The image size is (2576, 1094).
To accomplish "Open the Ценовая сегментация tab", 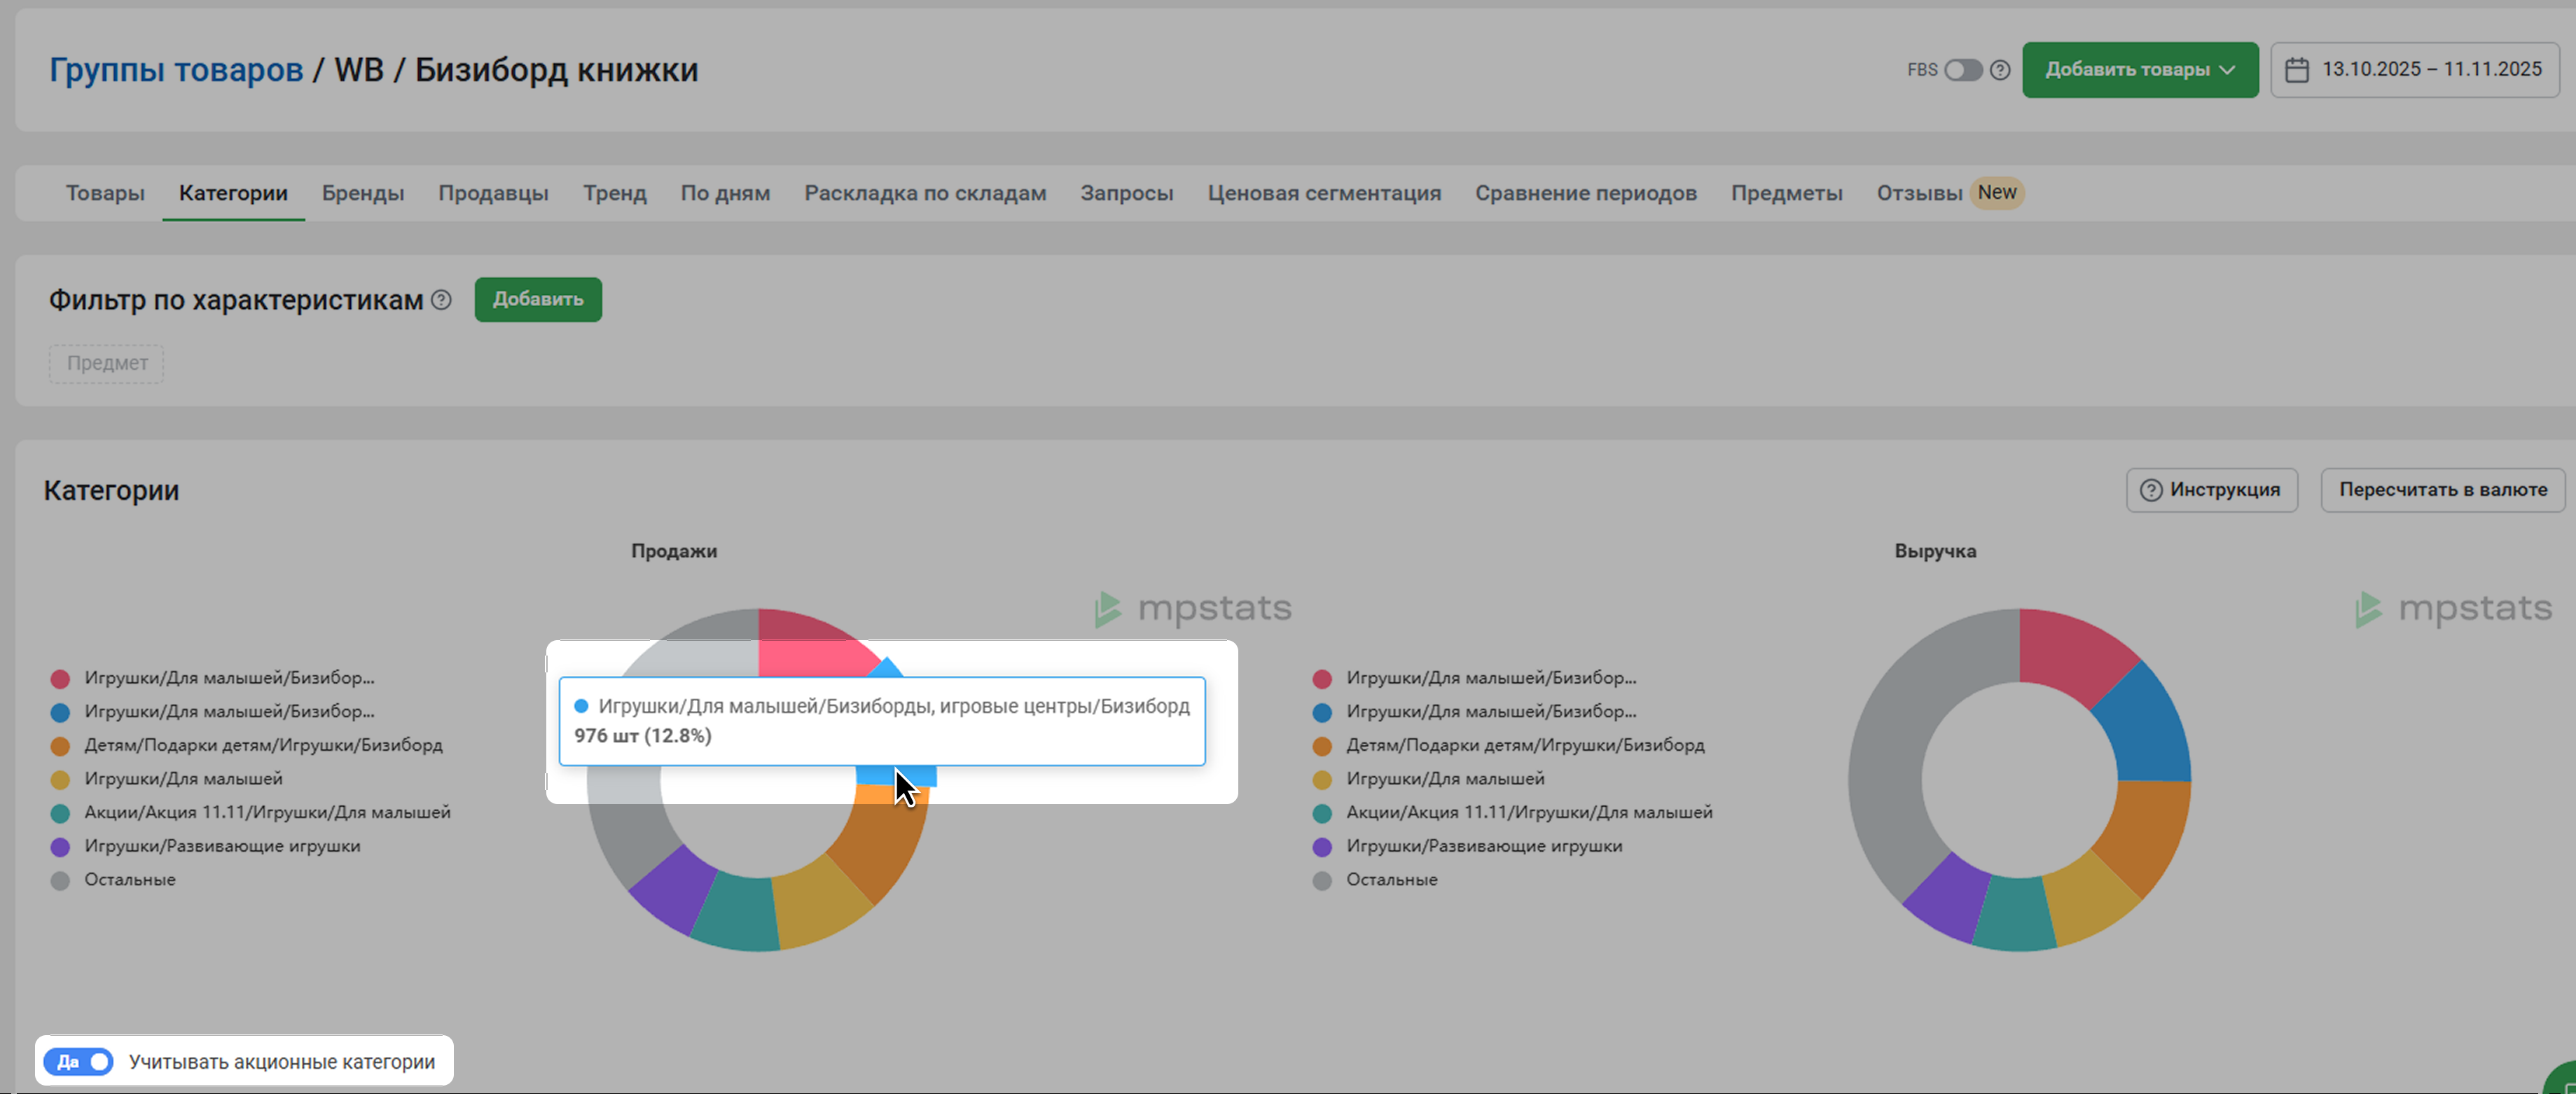I will coord(1323,193).
